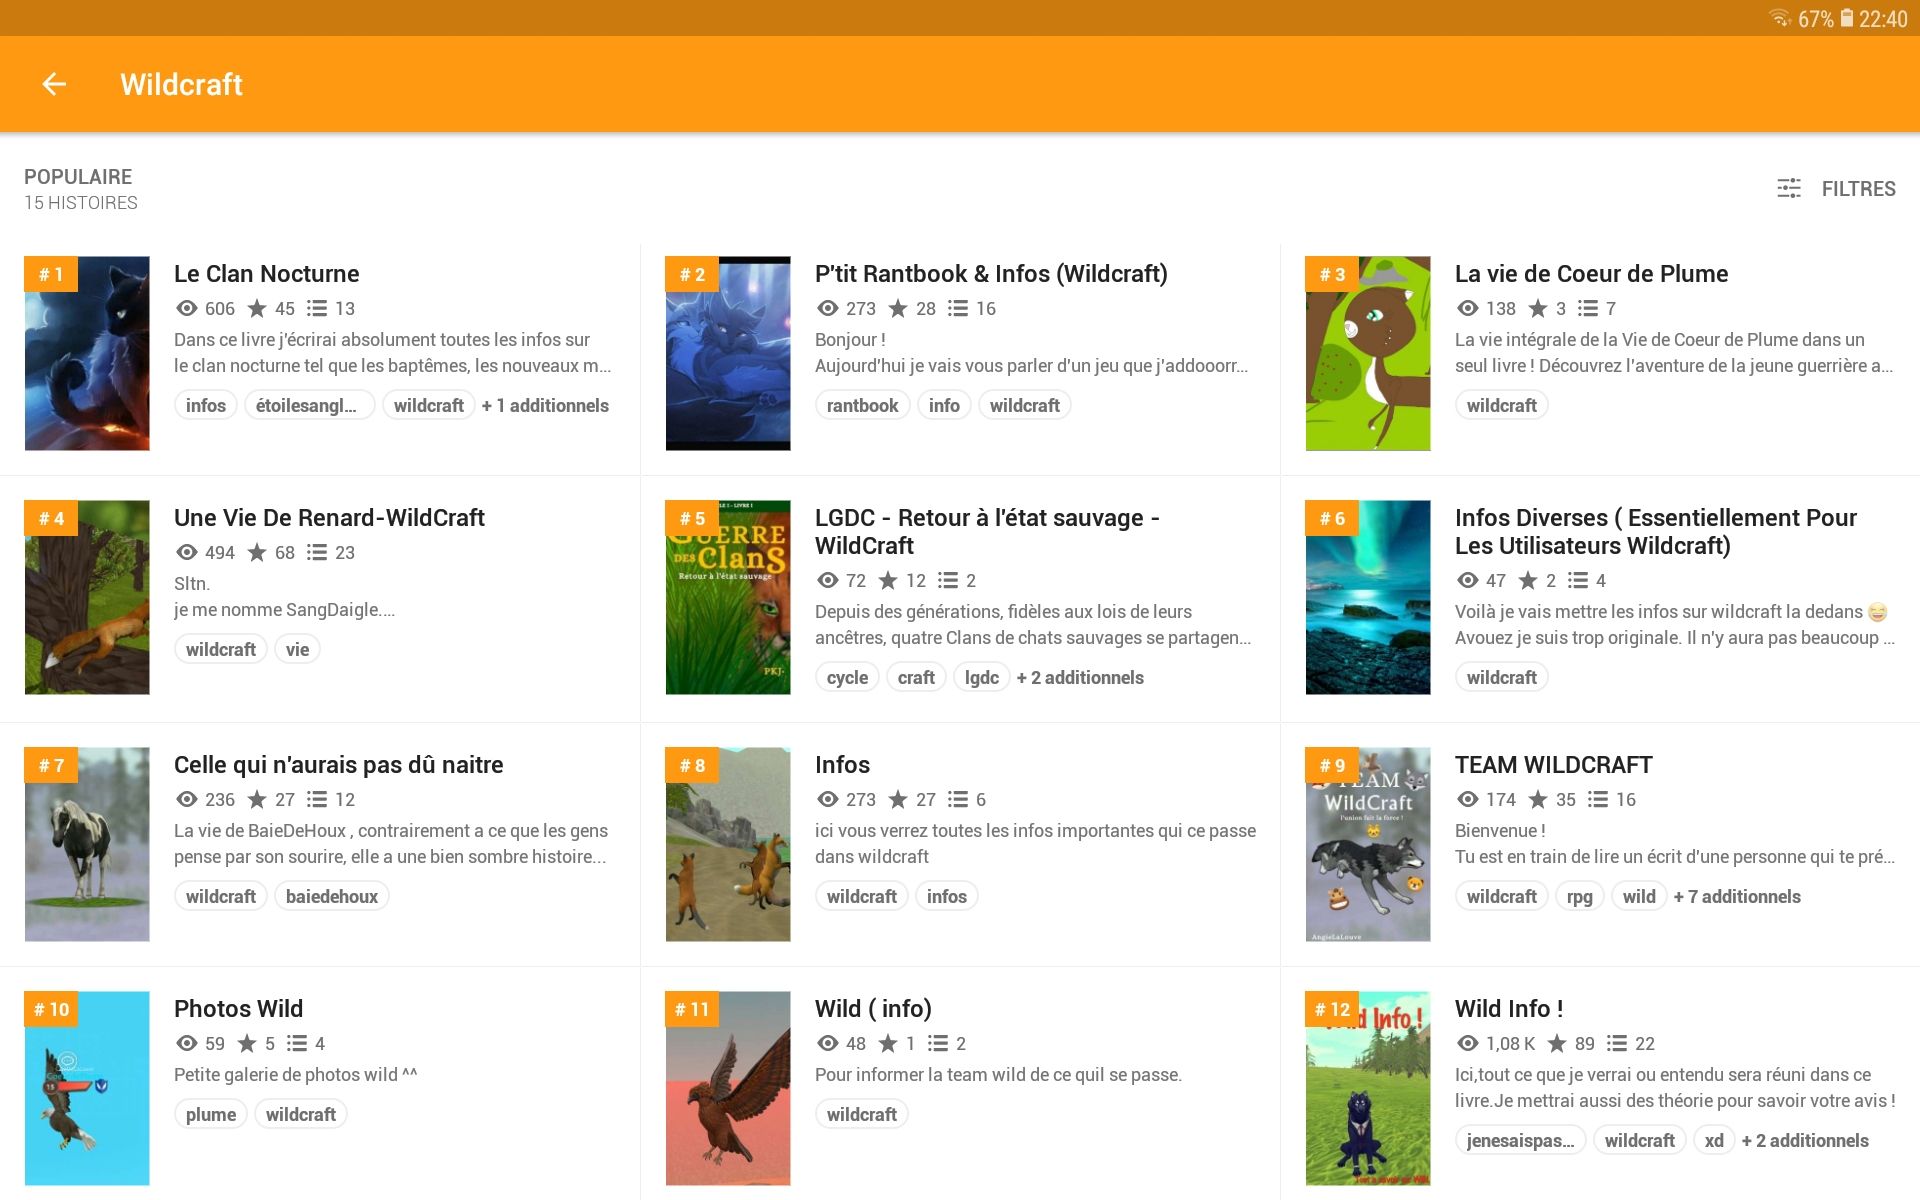The width and height of the screenshot is (1920, 1200).
Task: Tap the star votes icon on Le Clan Nocturne
Action: tap(257, 308)
